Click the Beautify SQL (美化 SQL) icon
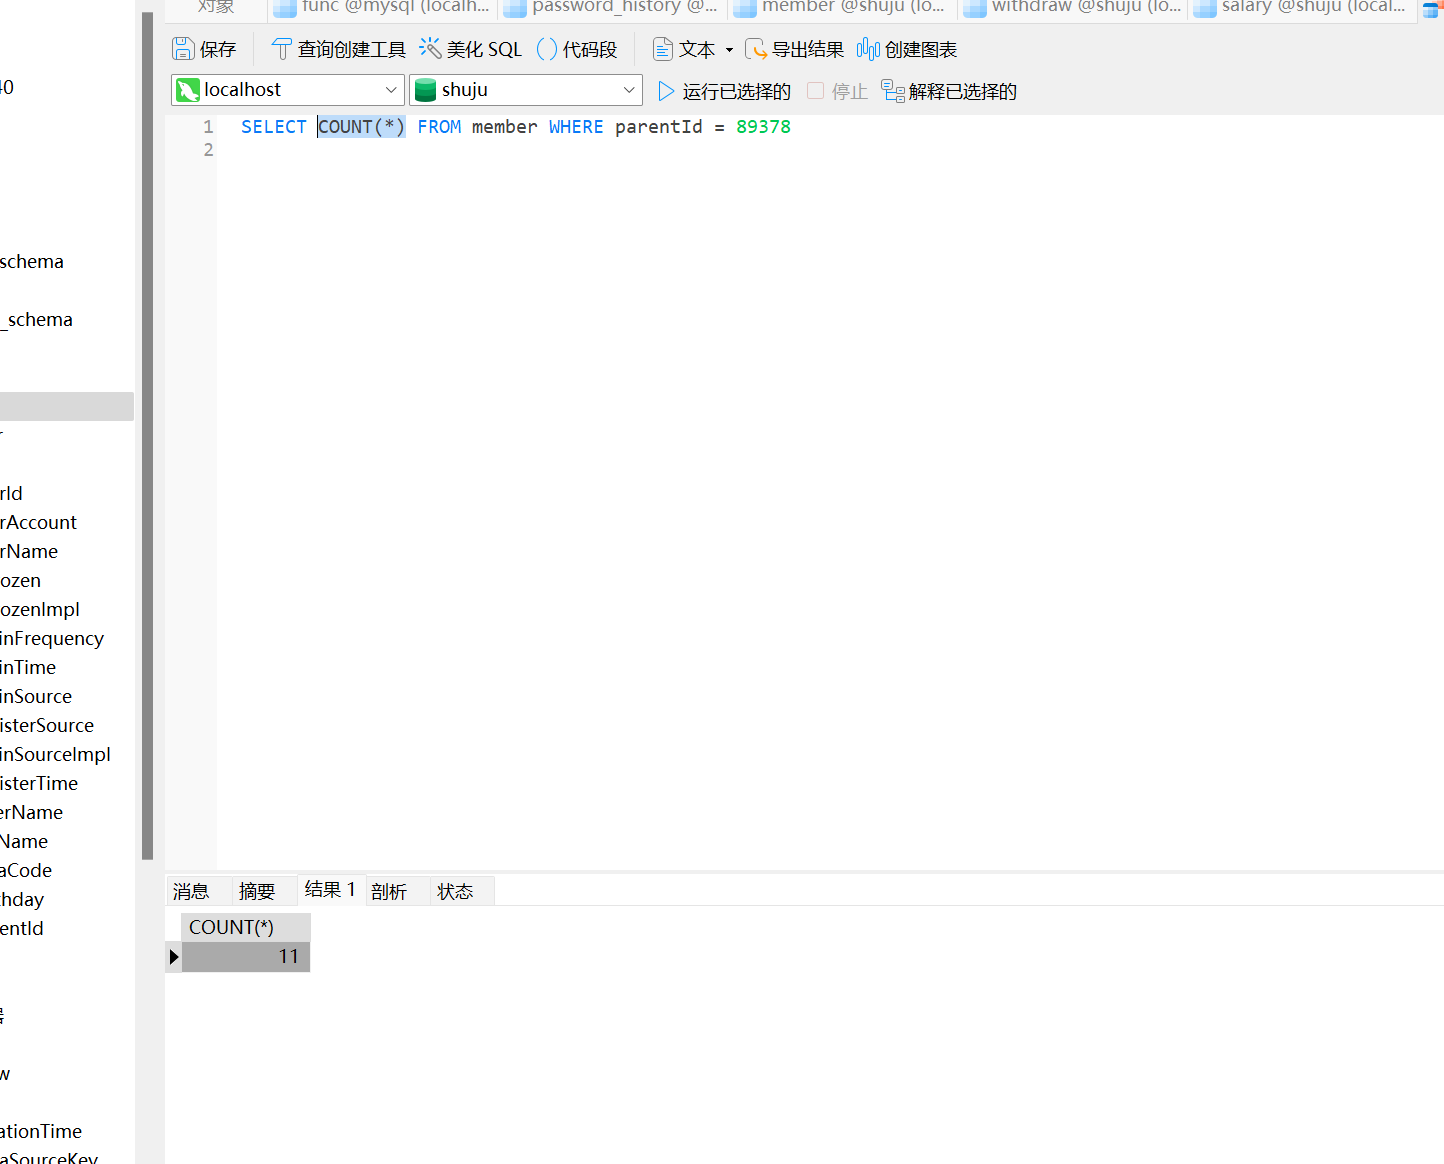The height and width of the screenshot is (1164, 1444). pyautogui.click(x=430, y=49)
